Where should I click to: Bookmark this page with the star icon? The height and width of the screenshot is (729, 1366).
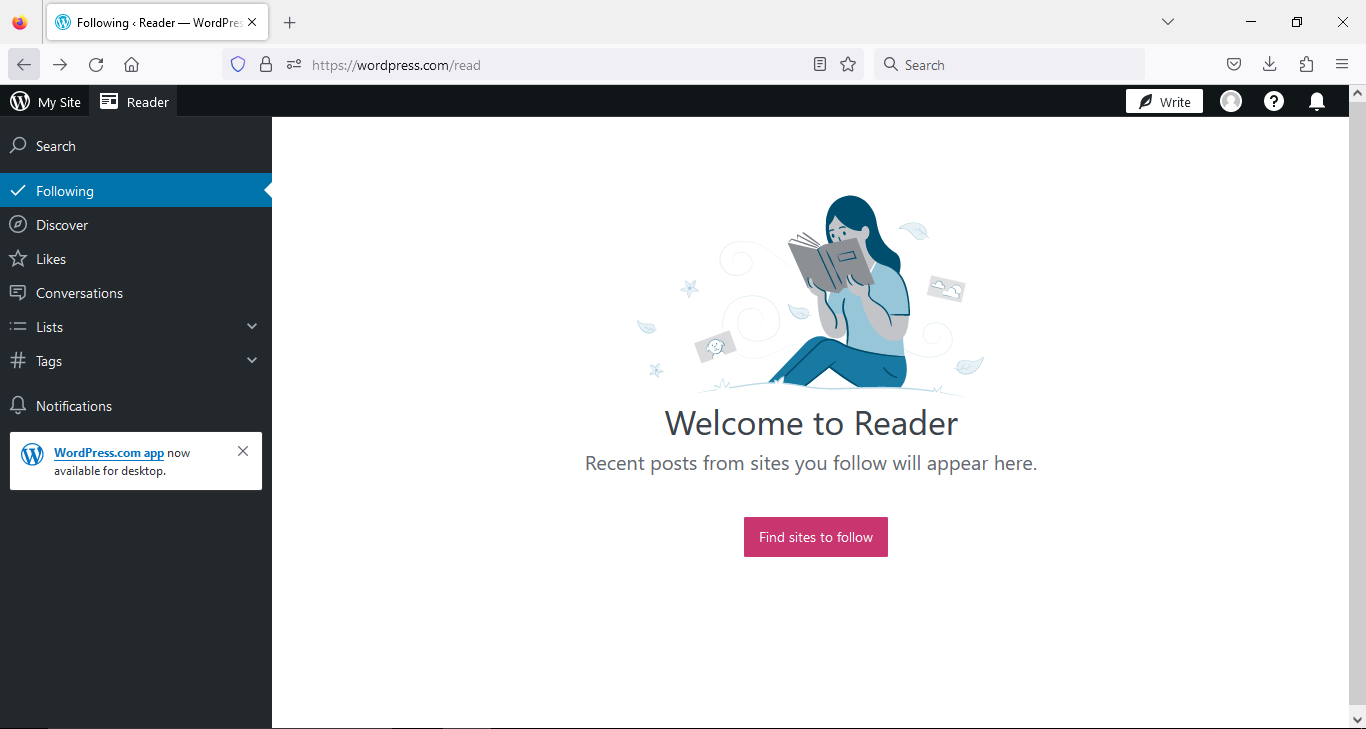coord(848,65)
